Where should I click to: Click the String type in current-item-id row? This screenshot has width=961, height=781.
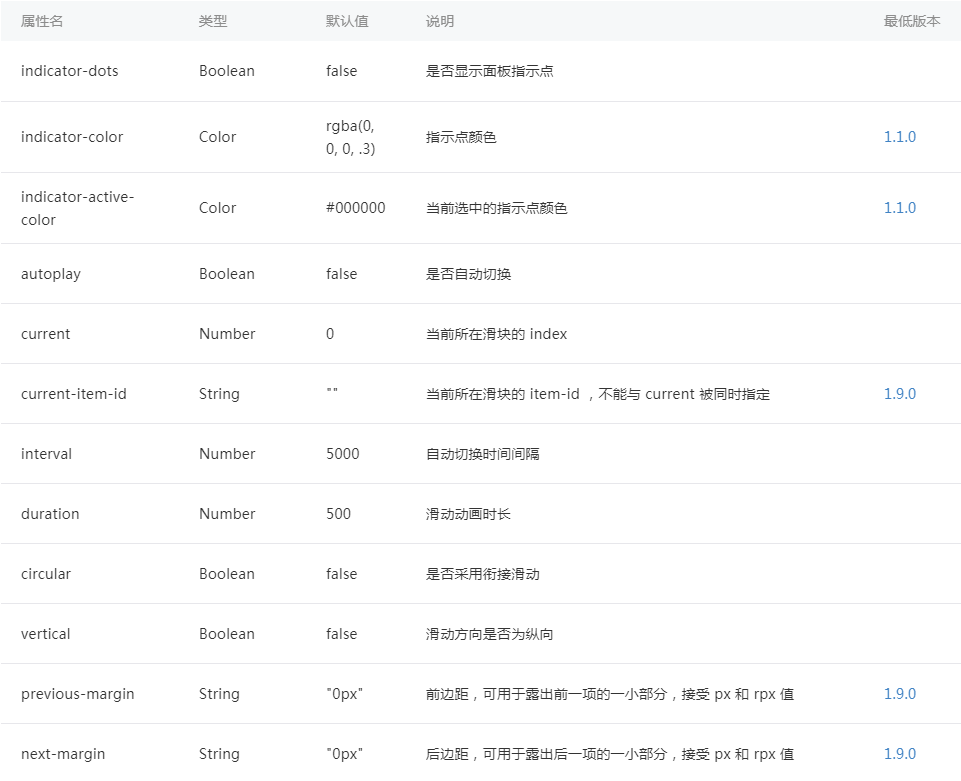point(219,394)
